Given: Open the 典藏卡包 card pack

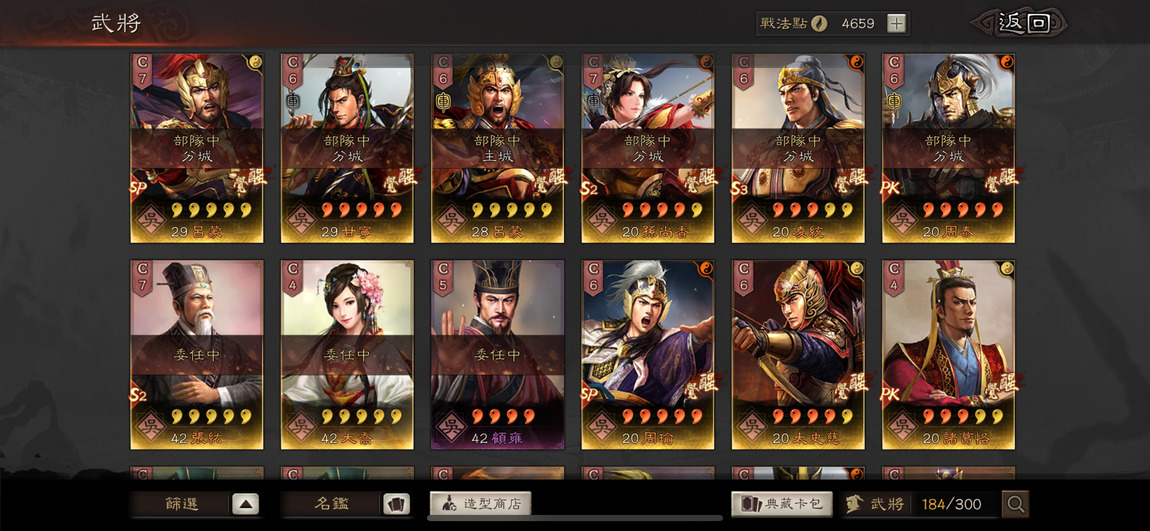Looking at the screenshot, I should 782,504.
